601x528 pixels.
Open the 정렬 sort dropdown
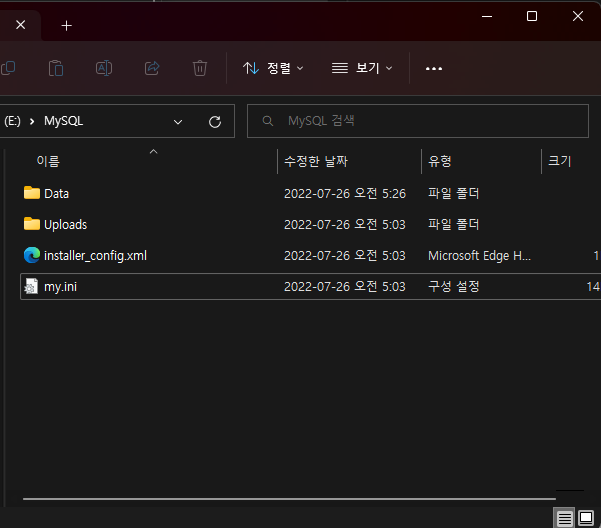pyautogui.click(x=273, y=69)
